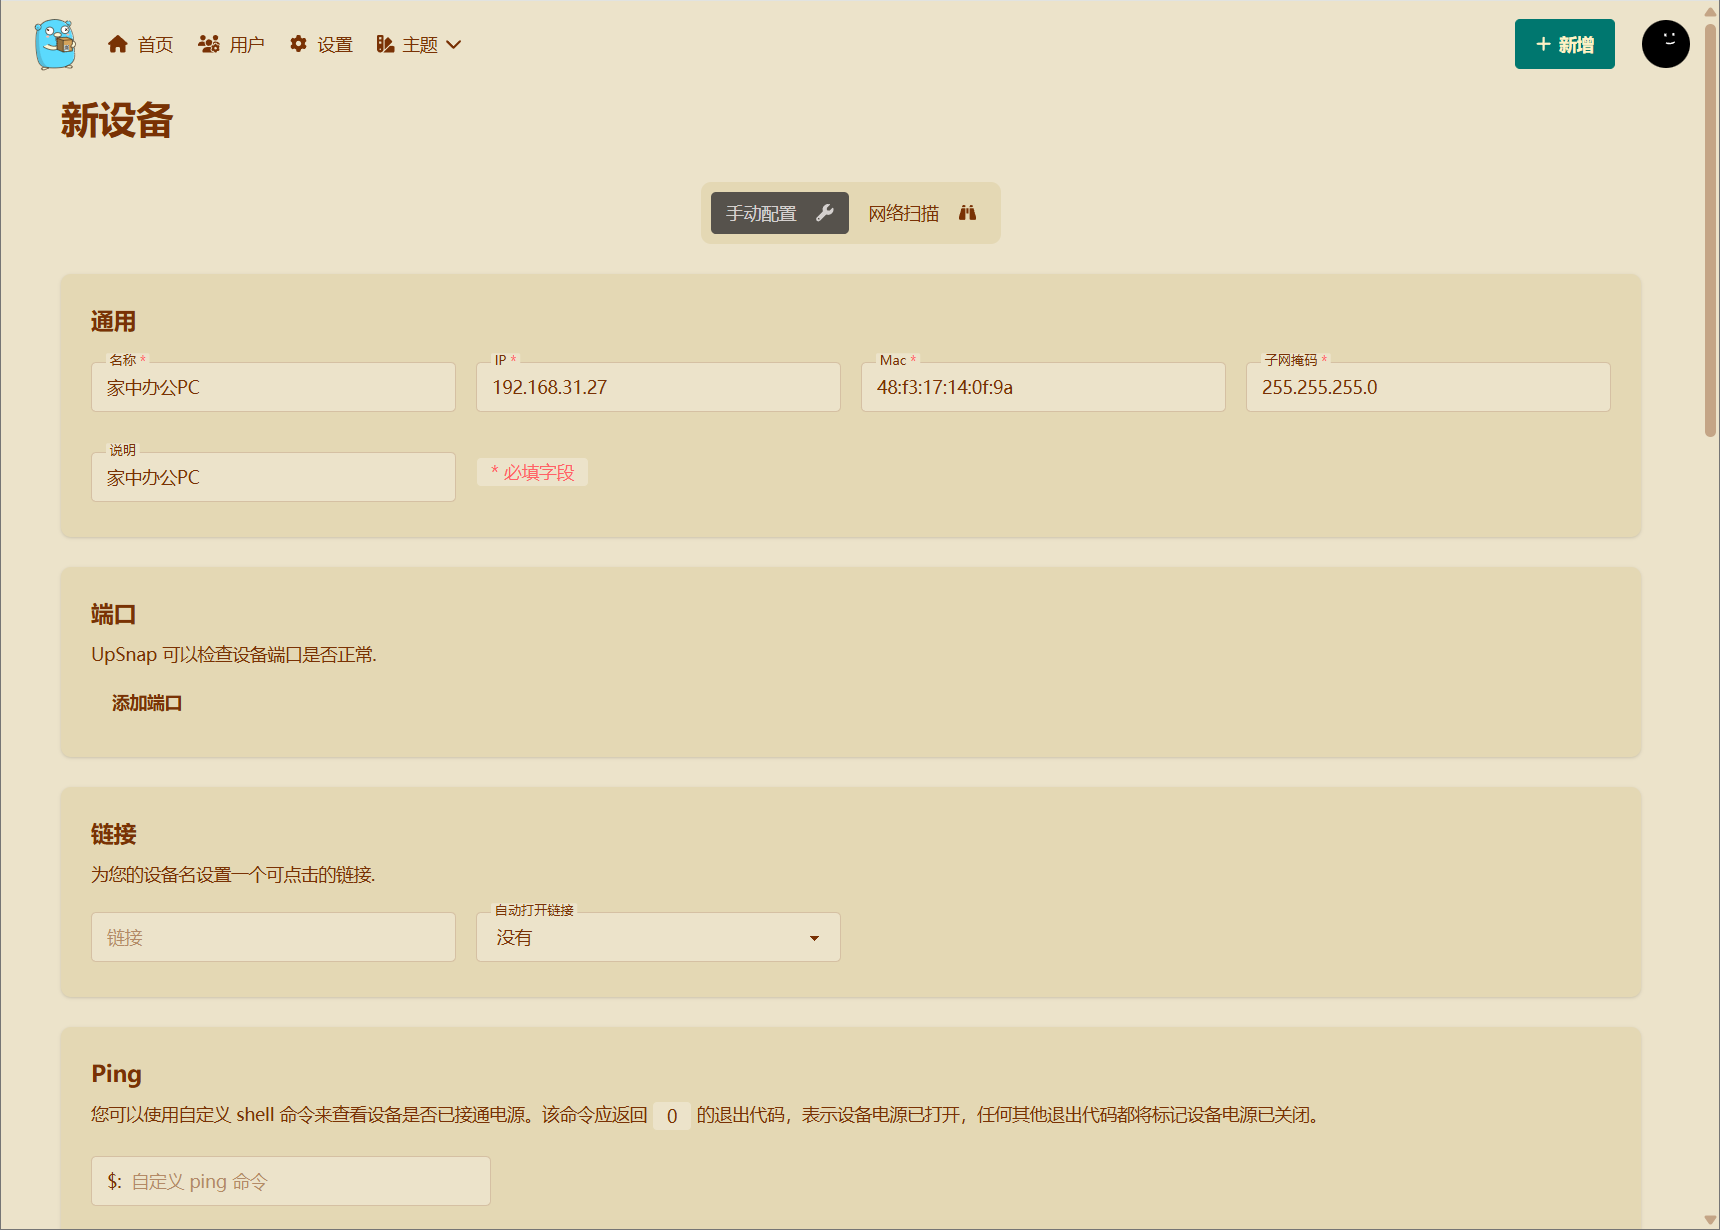
Task: Select the 子网掩码 input field
Action: pos(1428,387)
